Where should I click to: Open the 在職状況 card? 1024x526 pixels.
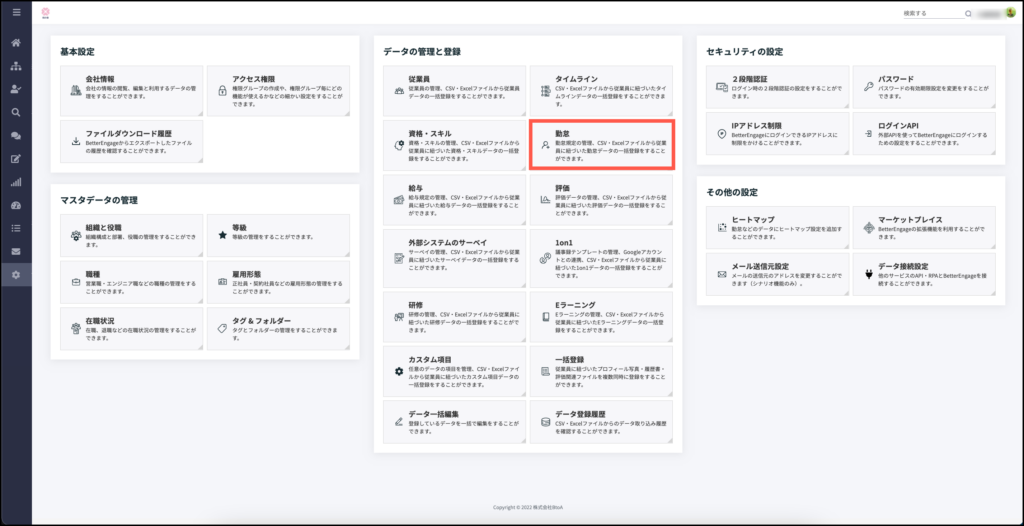(x=131, y=329)
